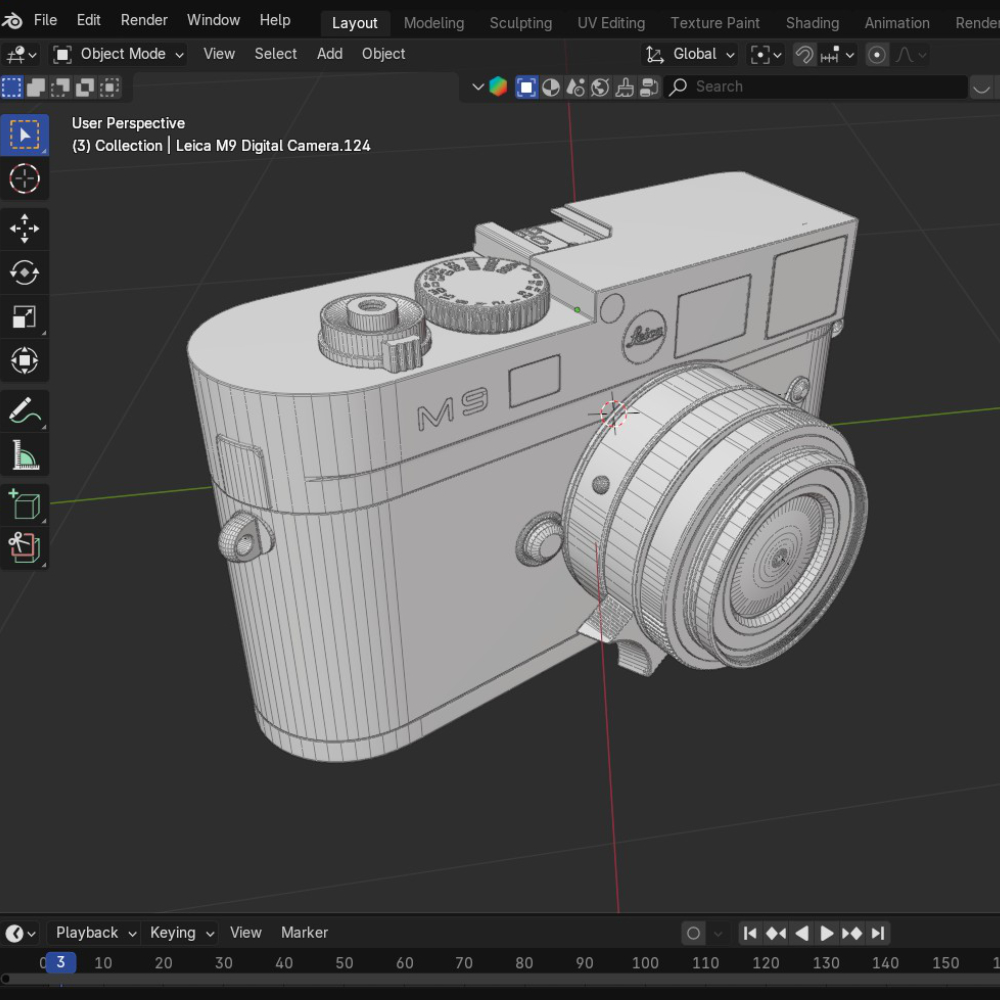Activate the Rotate tool
The image size is (1000, 1000).
point(24,272)
